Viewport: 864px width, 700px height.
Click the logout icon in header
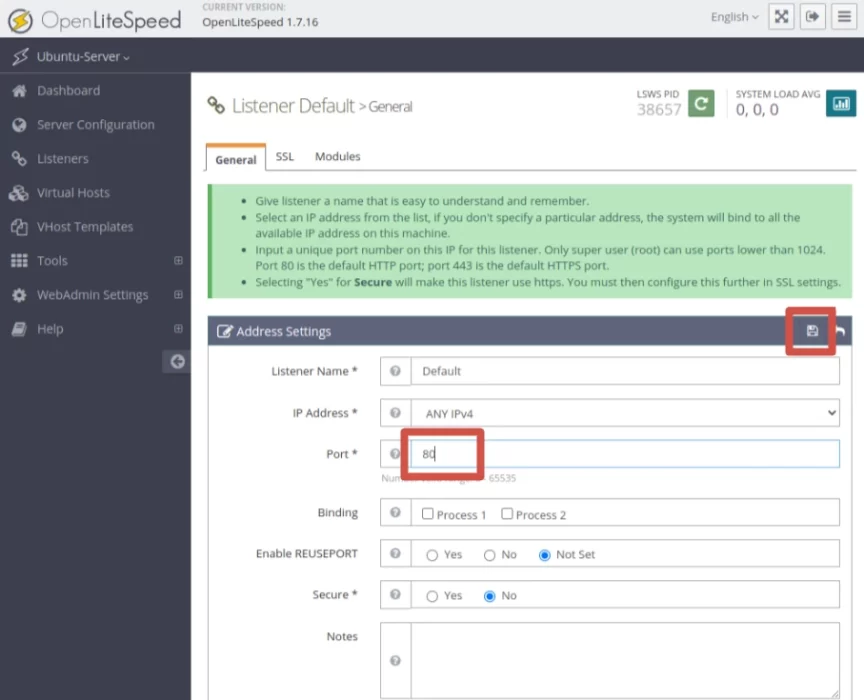click(x=812, y=17)
